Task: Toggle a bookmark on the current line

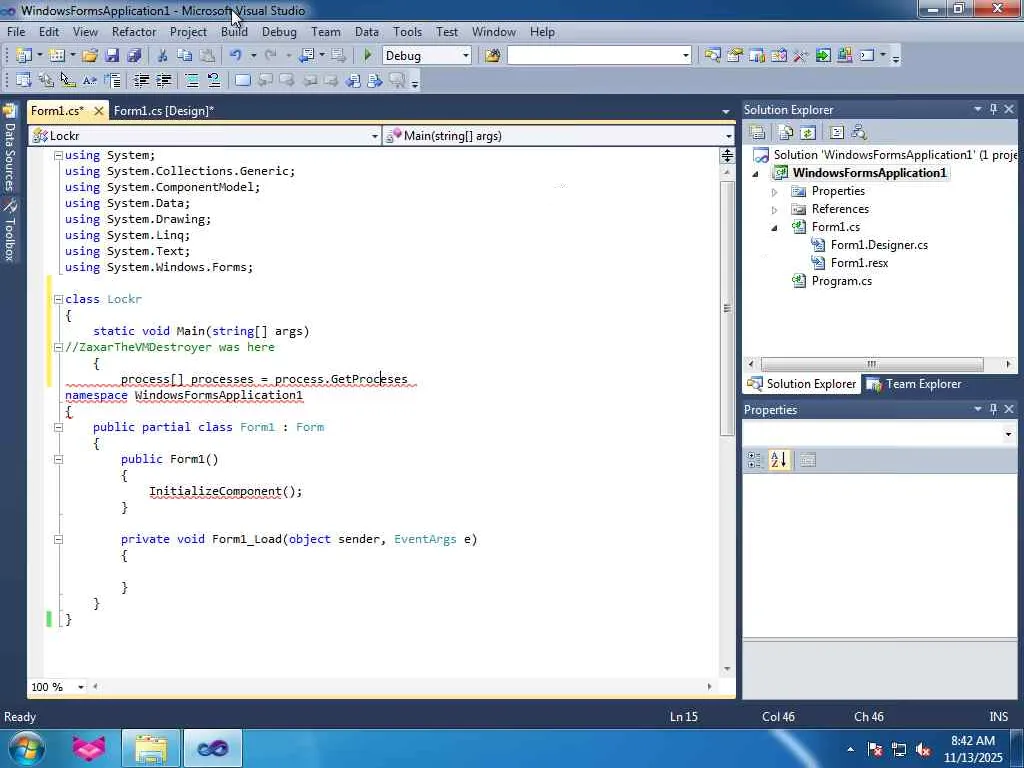Action: (242, 80)
